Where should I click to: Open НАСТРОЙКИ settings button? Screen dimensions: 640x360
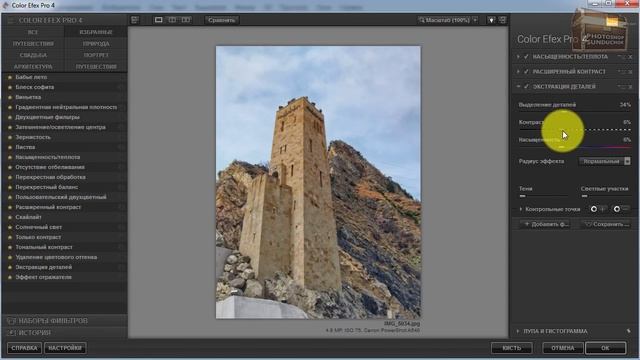coord(65,348)
